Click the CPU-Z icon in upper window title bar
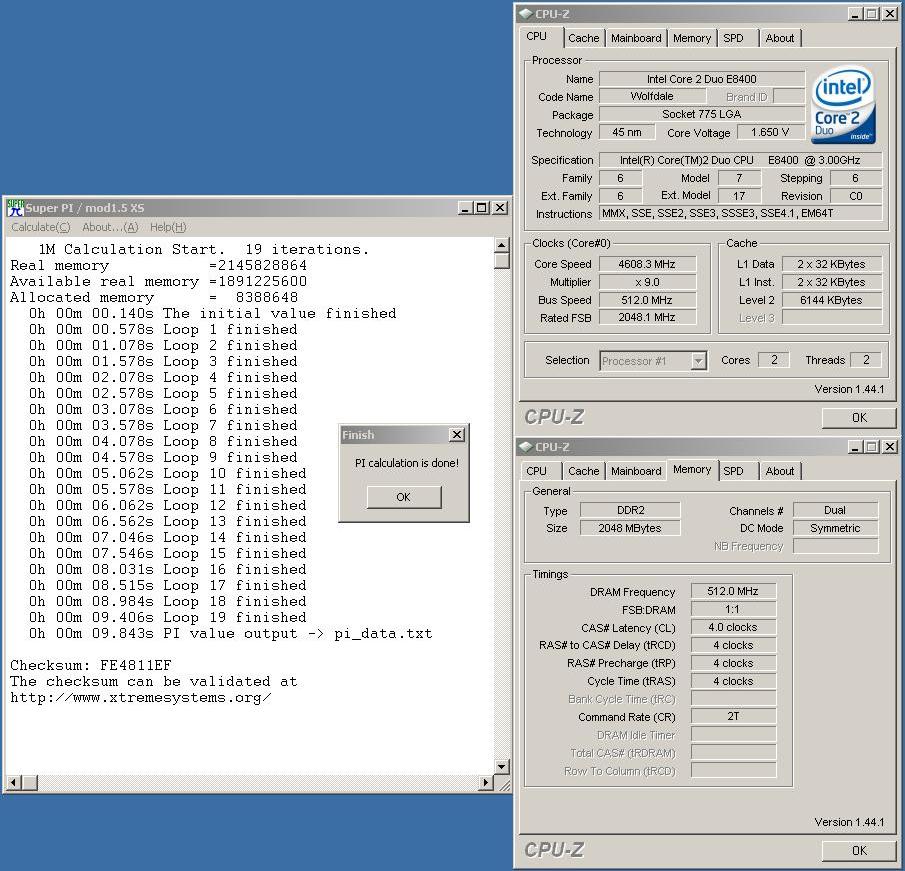 (526, 14)
